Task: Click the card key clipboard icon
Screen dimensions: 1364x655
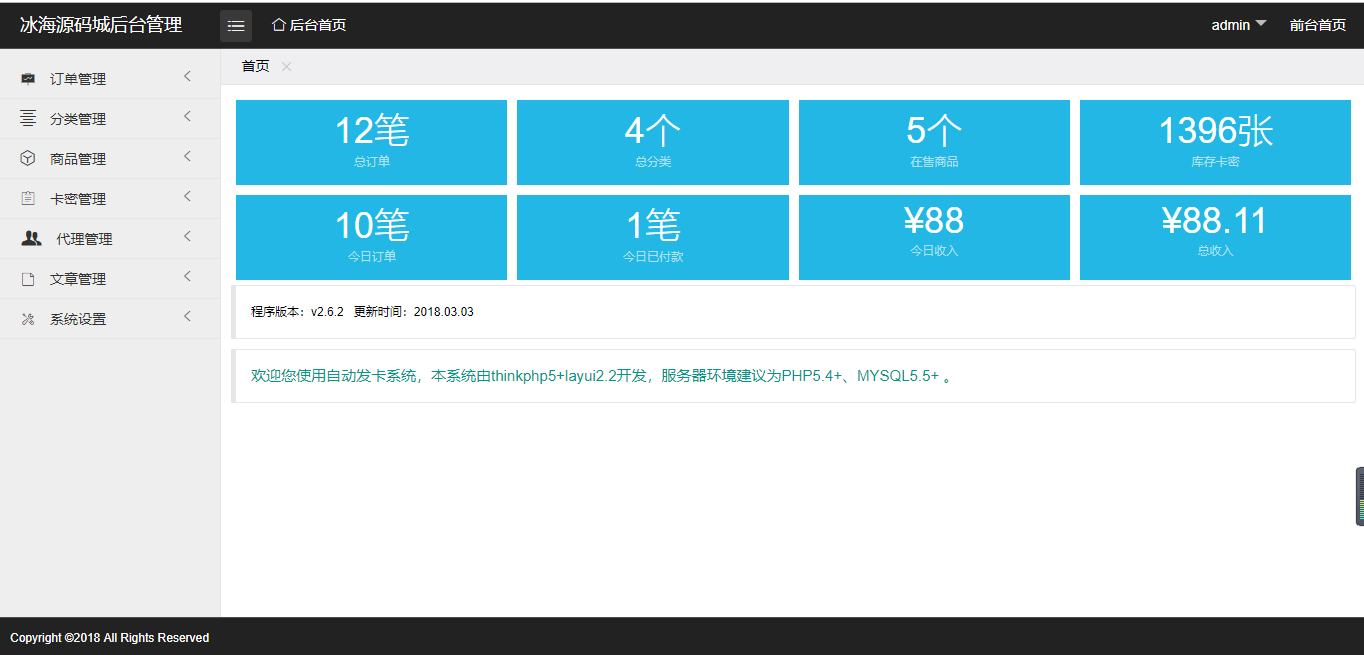Action: point(28,199)
